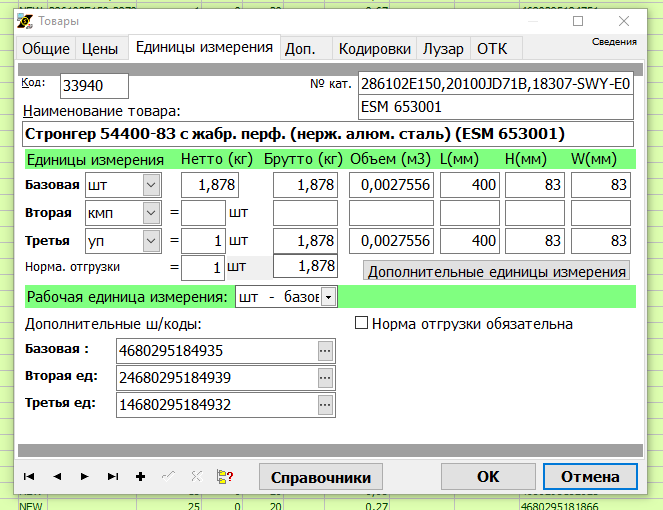Click Базовая Брутто field 1,878
Image resolution: width=663 pixels, height=510 pixels.
pyautogui.click(x=305, y=185)
